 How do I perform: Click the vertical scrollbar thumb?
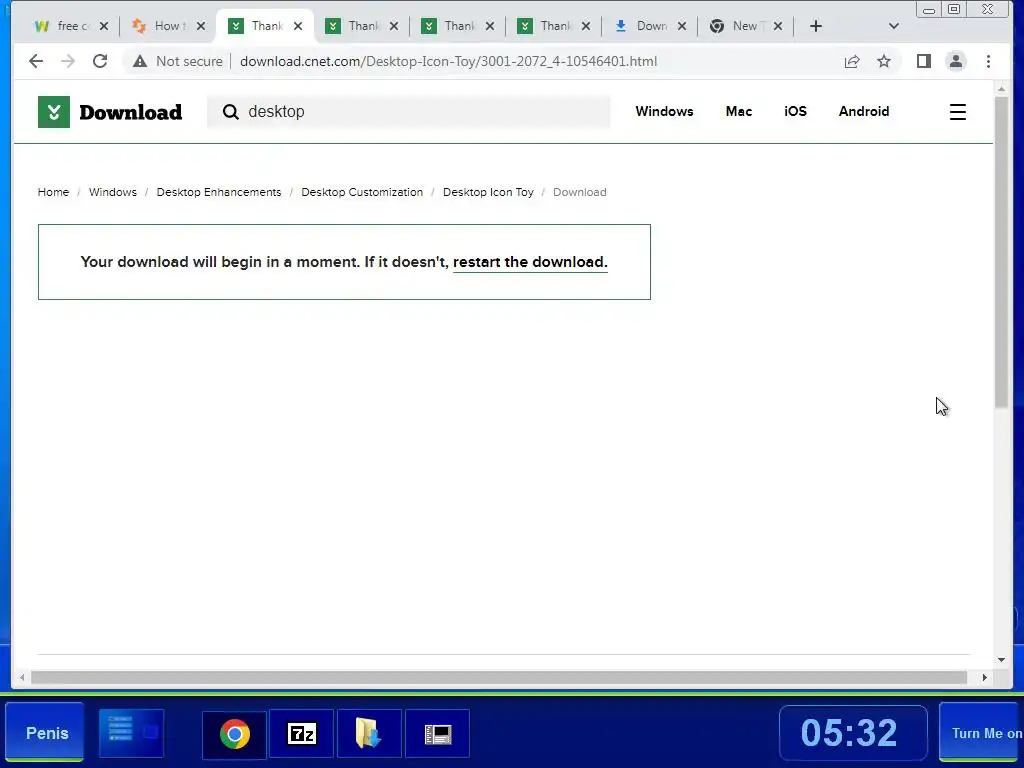click(1001, 252)
